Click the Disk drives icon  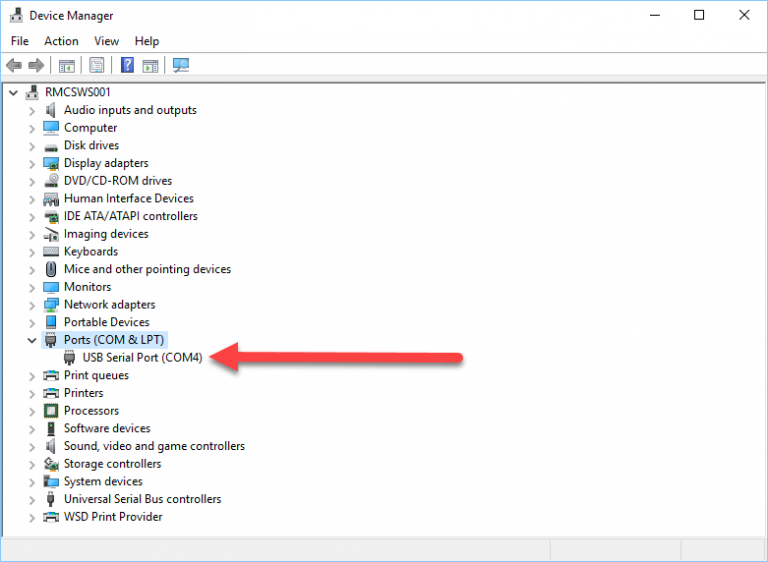[x=51, y=147]
